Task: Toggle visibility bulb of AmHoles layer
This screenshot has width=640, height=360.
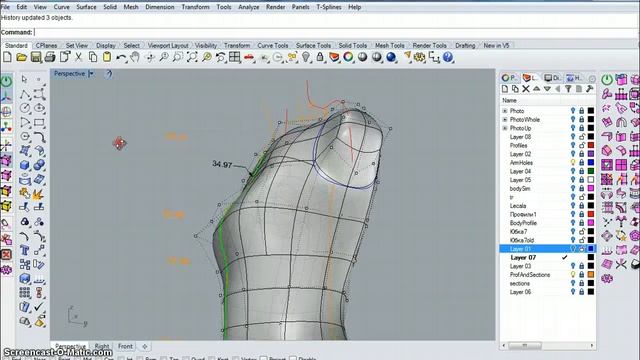Action: [573, 162]
